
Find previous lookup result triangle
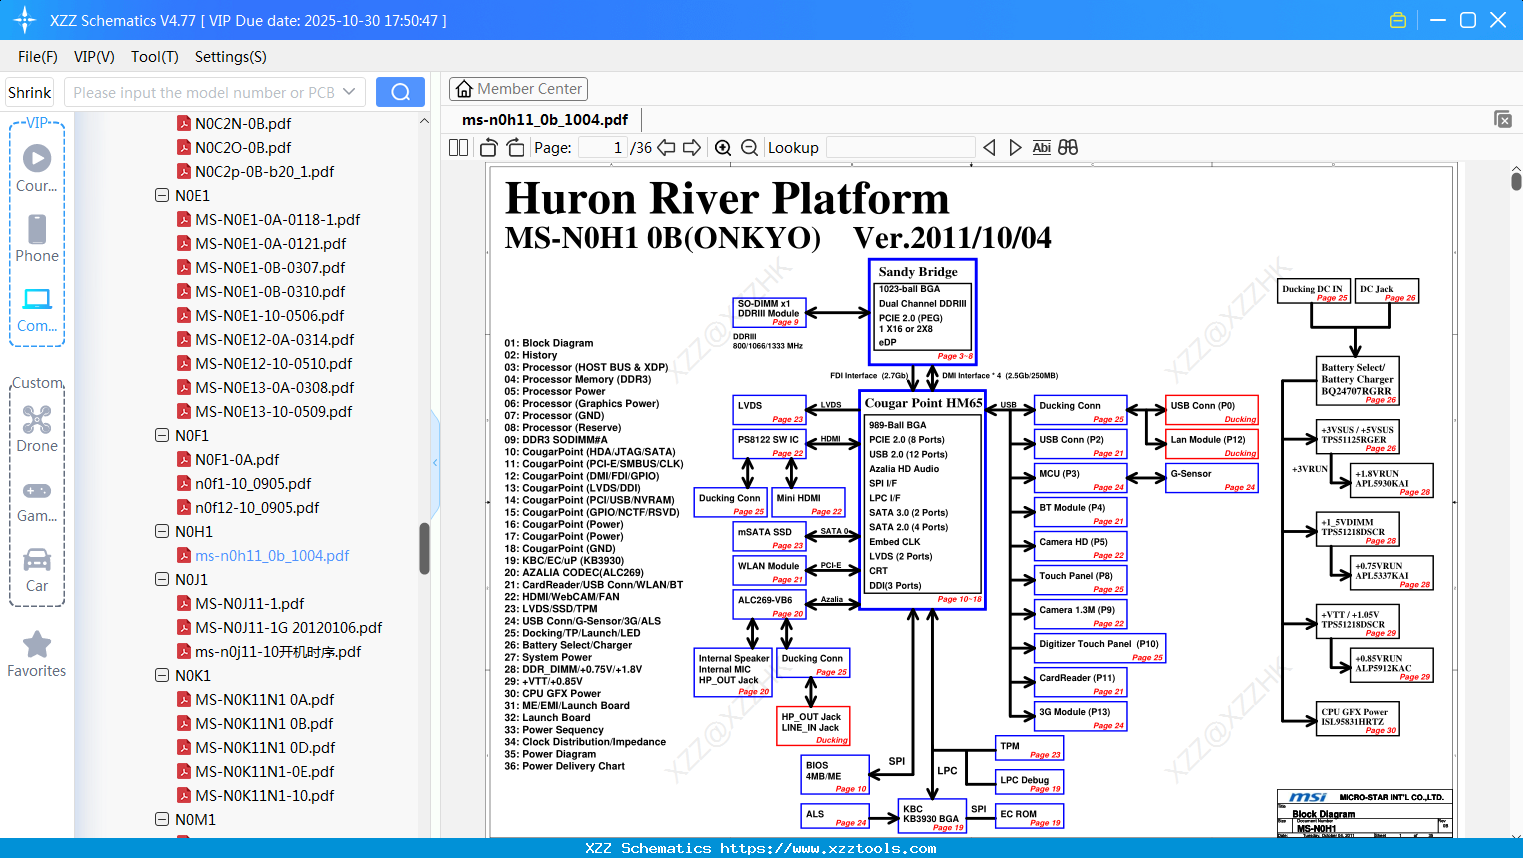click(989, 148)
